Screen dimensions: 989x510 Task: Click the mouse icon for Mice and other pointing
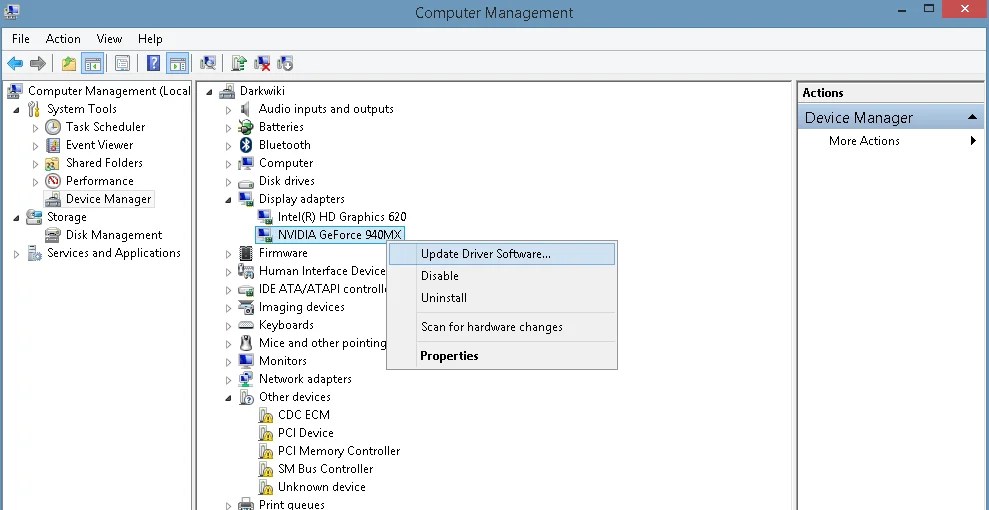[246, 343]
